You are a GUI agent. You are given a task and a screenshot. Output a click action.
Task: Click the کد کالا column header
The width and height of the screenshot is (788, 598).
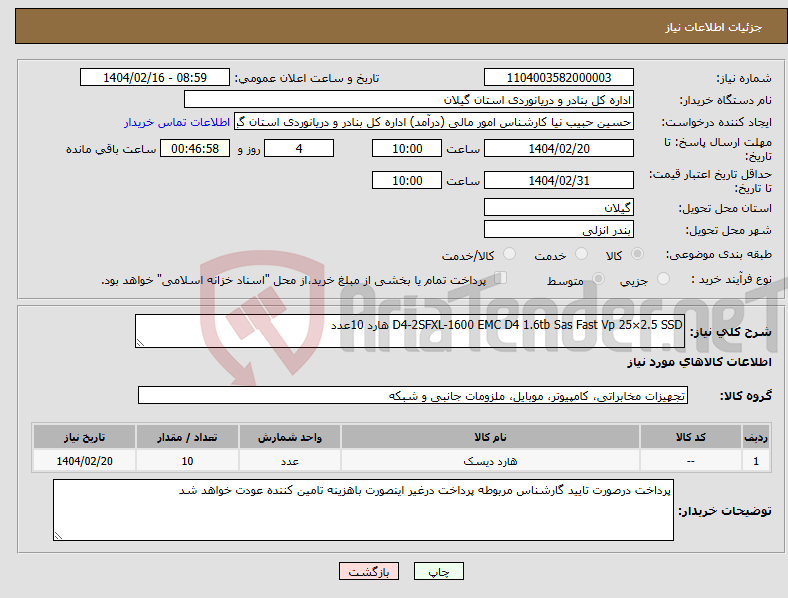(x=691, y=437)
